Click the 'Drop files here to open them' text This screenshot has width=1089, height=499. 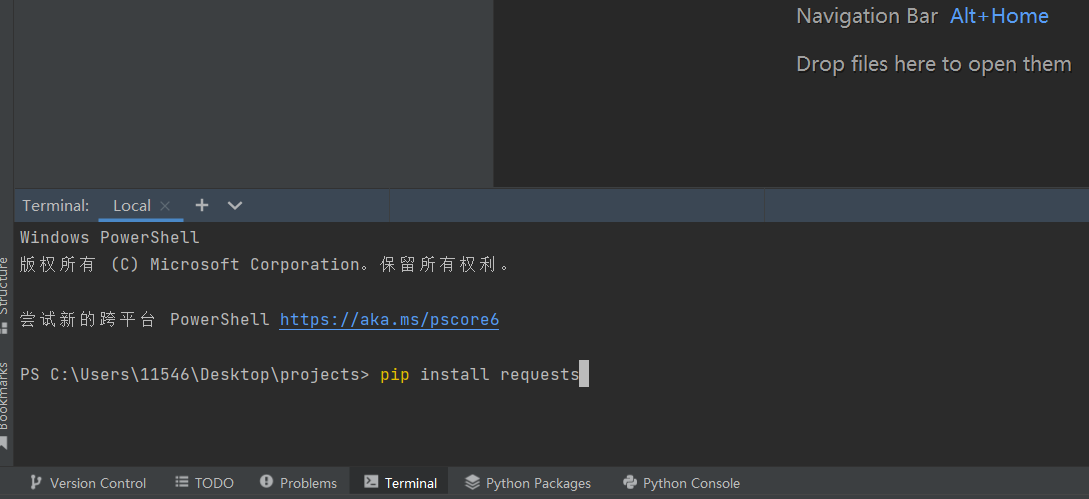click(x=933, y=64)
